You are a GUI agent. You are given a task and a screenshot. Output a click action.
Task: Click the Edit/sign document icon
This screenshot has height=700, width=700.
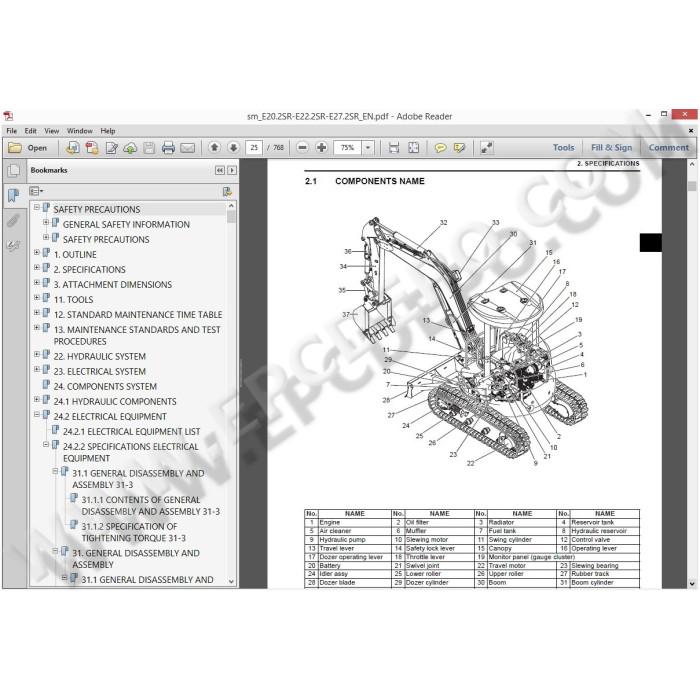(x=112, y=147)
